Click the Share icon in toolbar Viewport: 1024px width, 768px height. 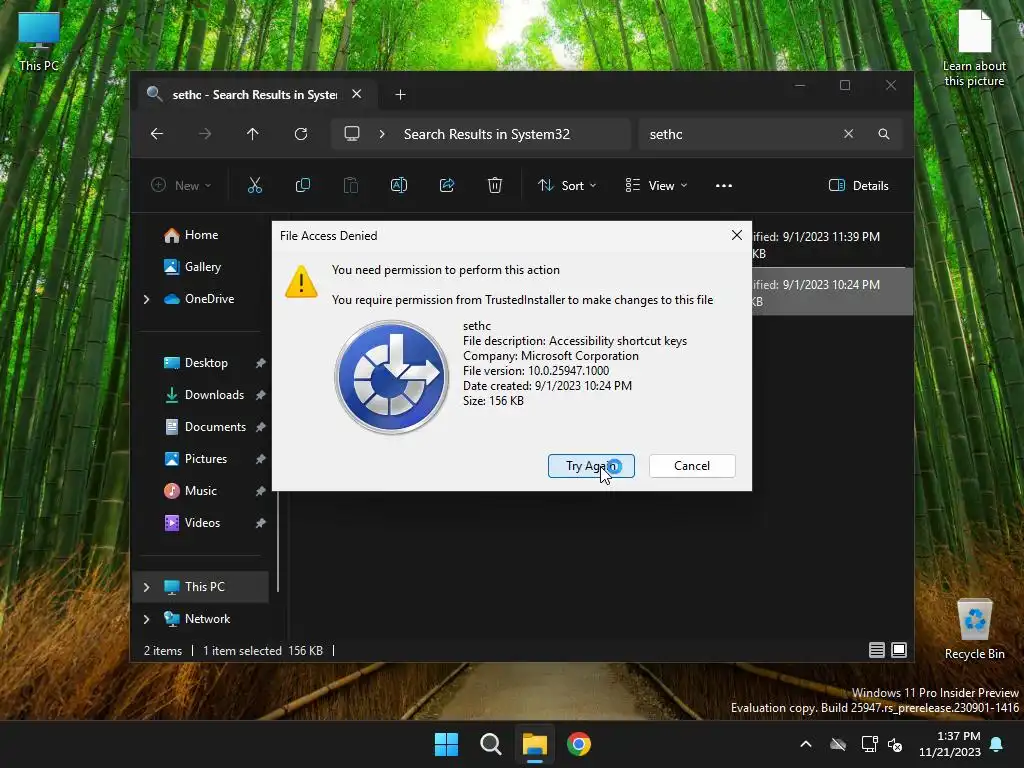447,185
